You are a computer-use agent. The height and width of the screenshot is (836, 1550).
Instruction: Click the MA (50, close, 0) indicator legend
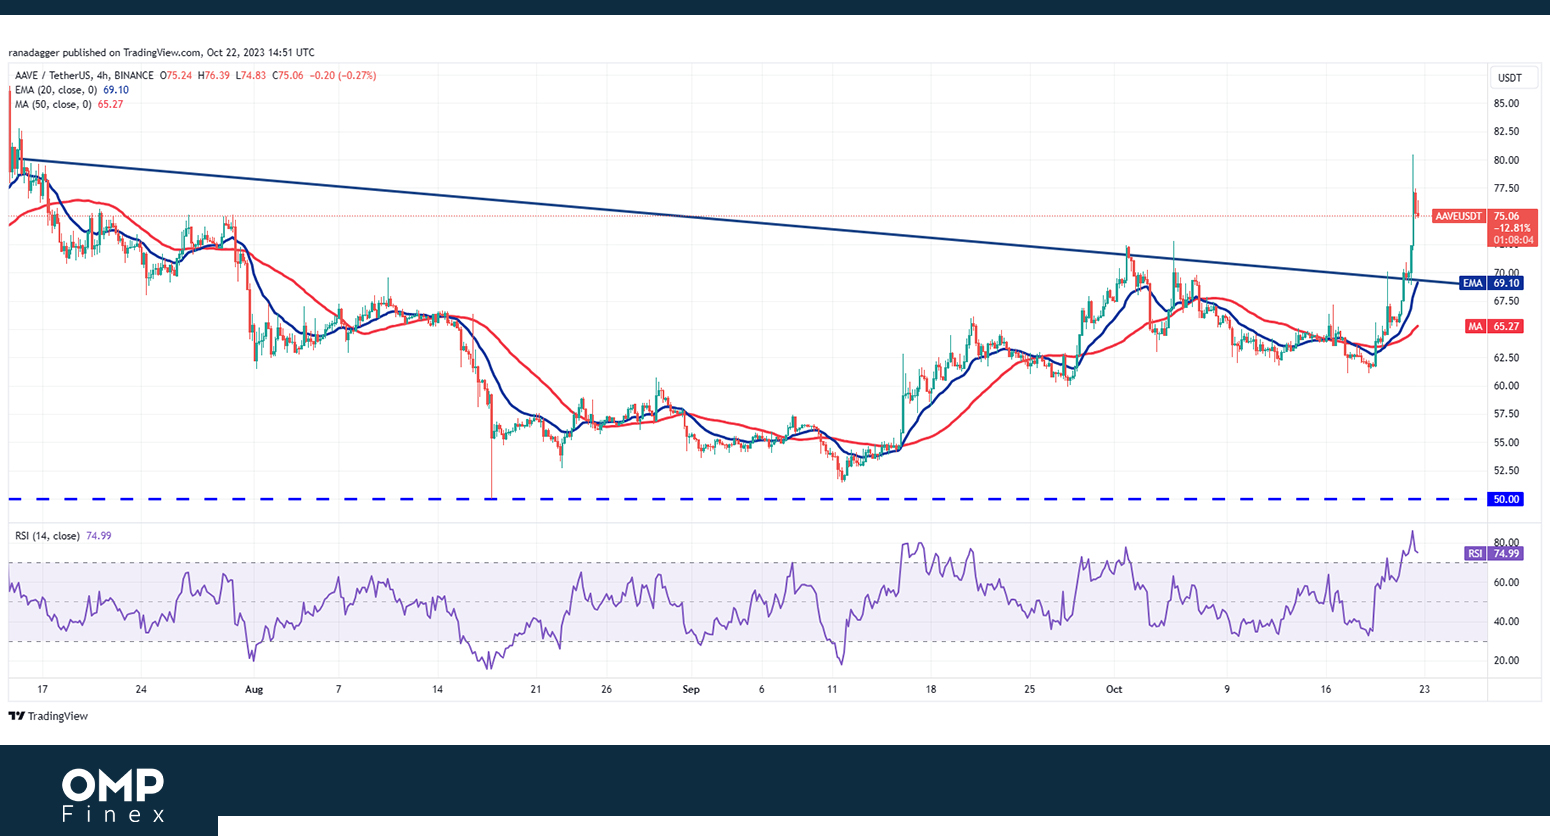tap(54, 104)
